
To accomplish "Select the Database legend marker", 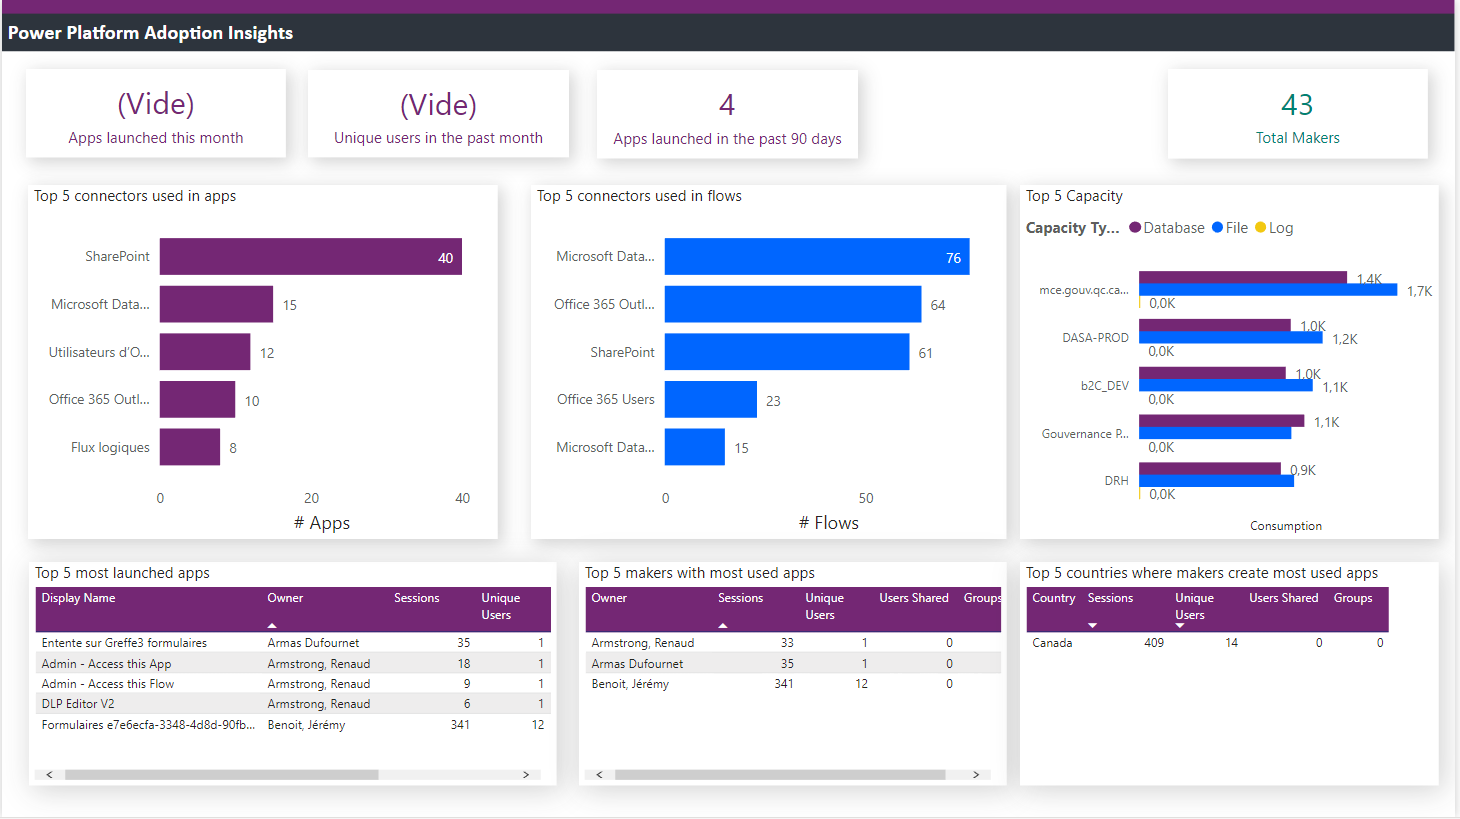I will click(1135, 228).
